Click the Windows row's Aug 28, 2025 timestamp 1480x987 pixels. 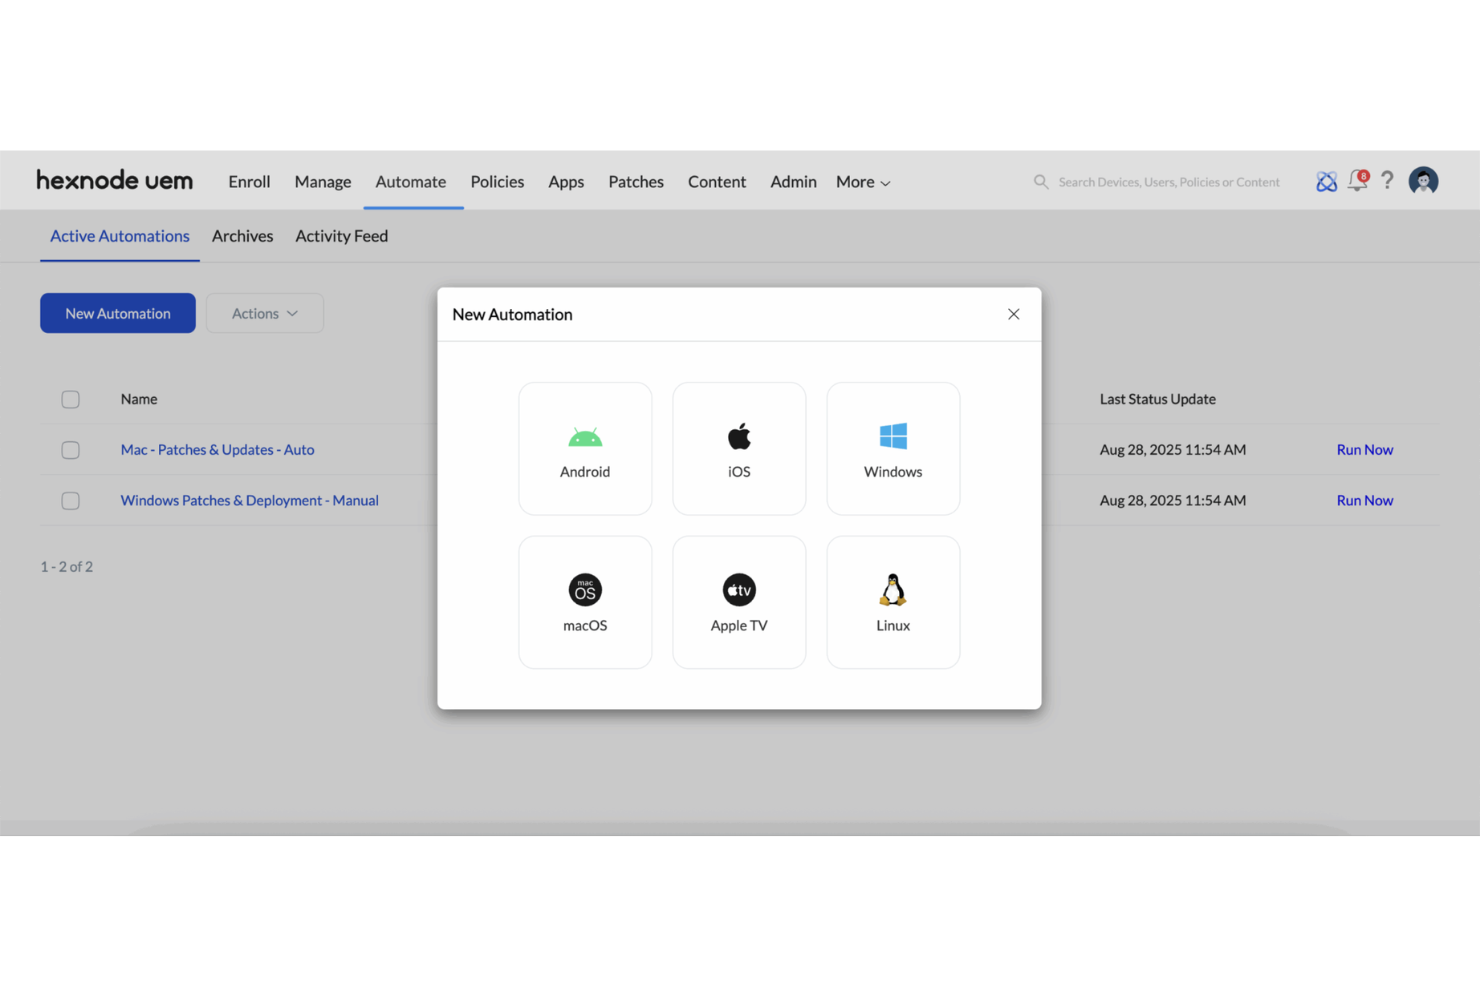[x=1173, y=500]
